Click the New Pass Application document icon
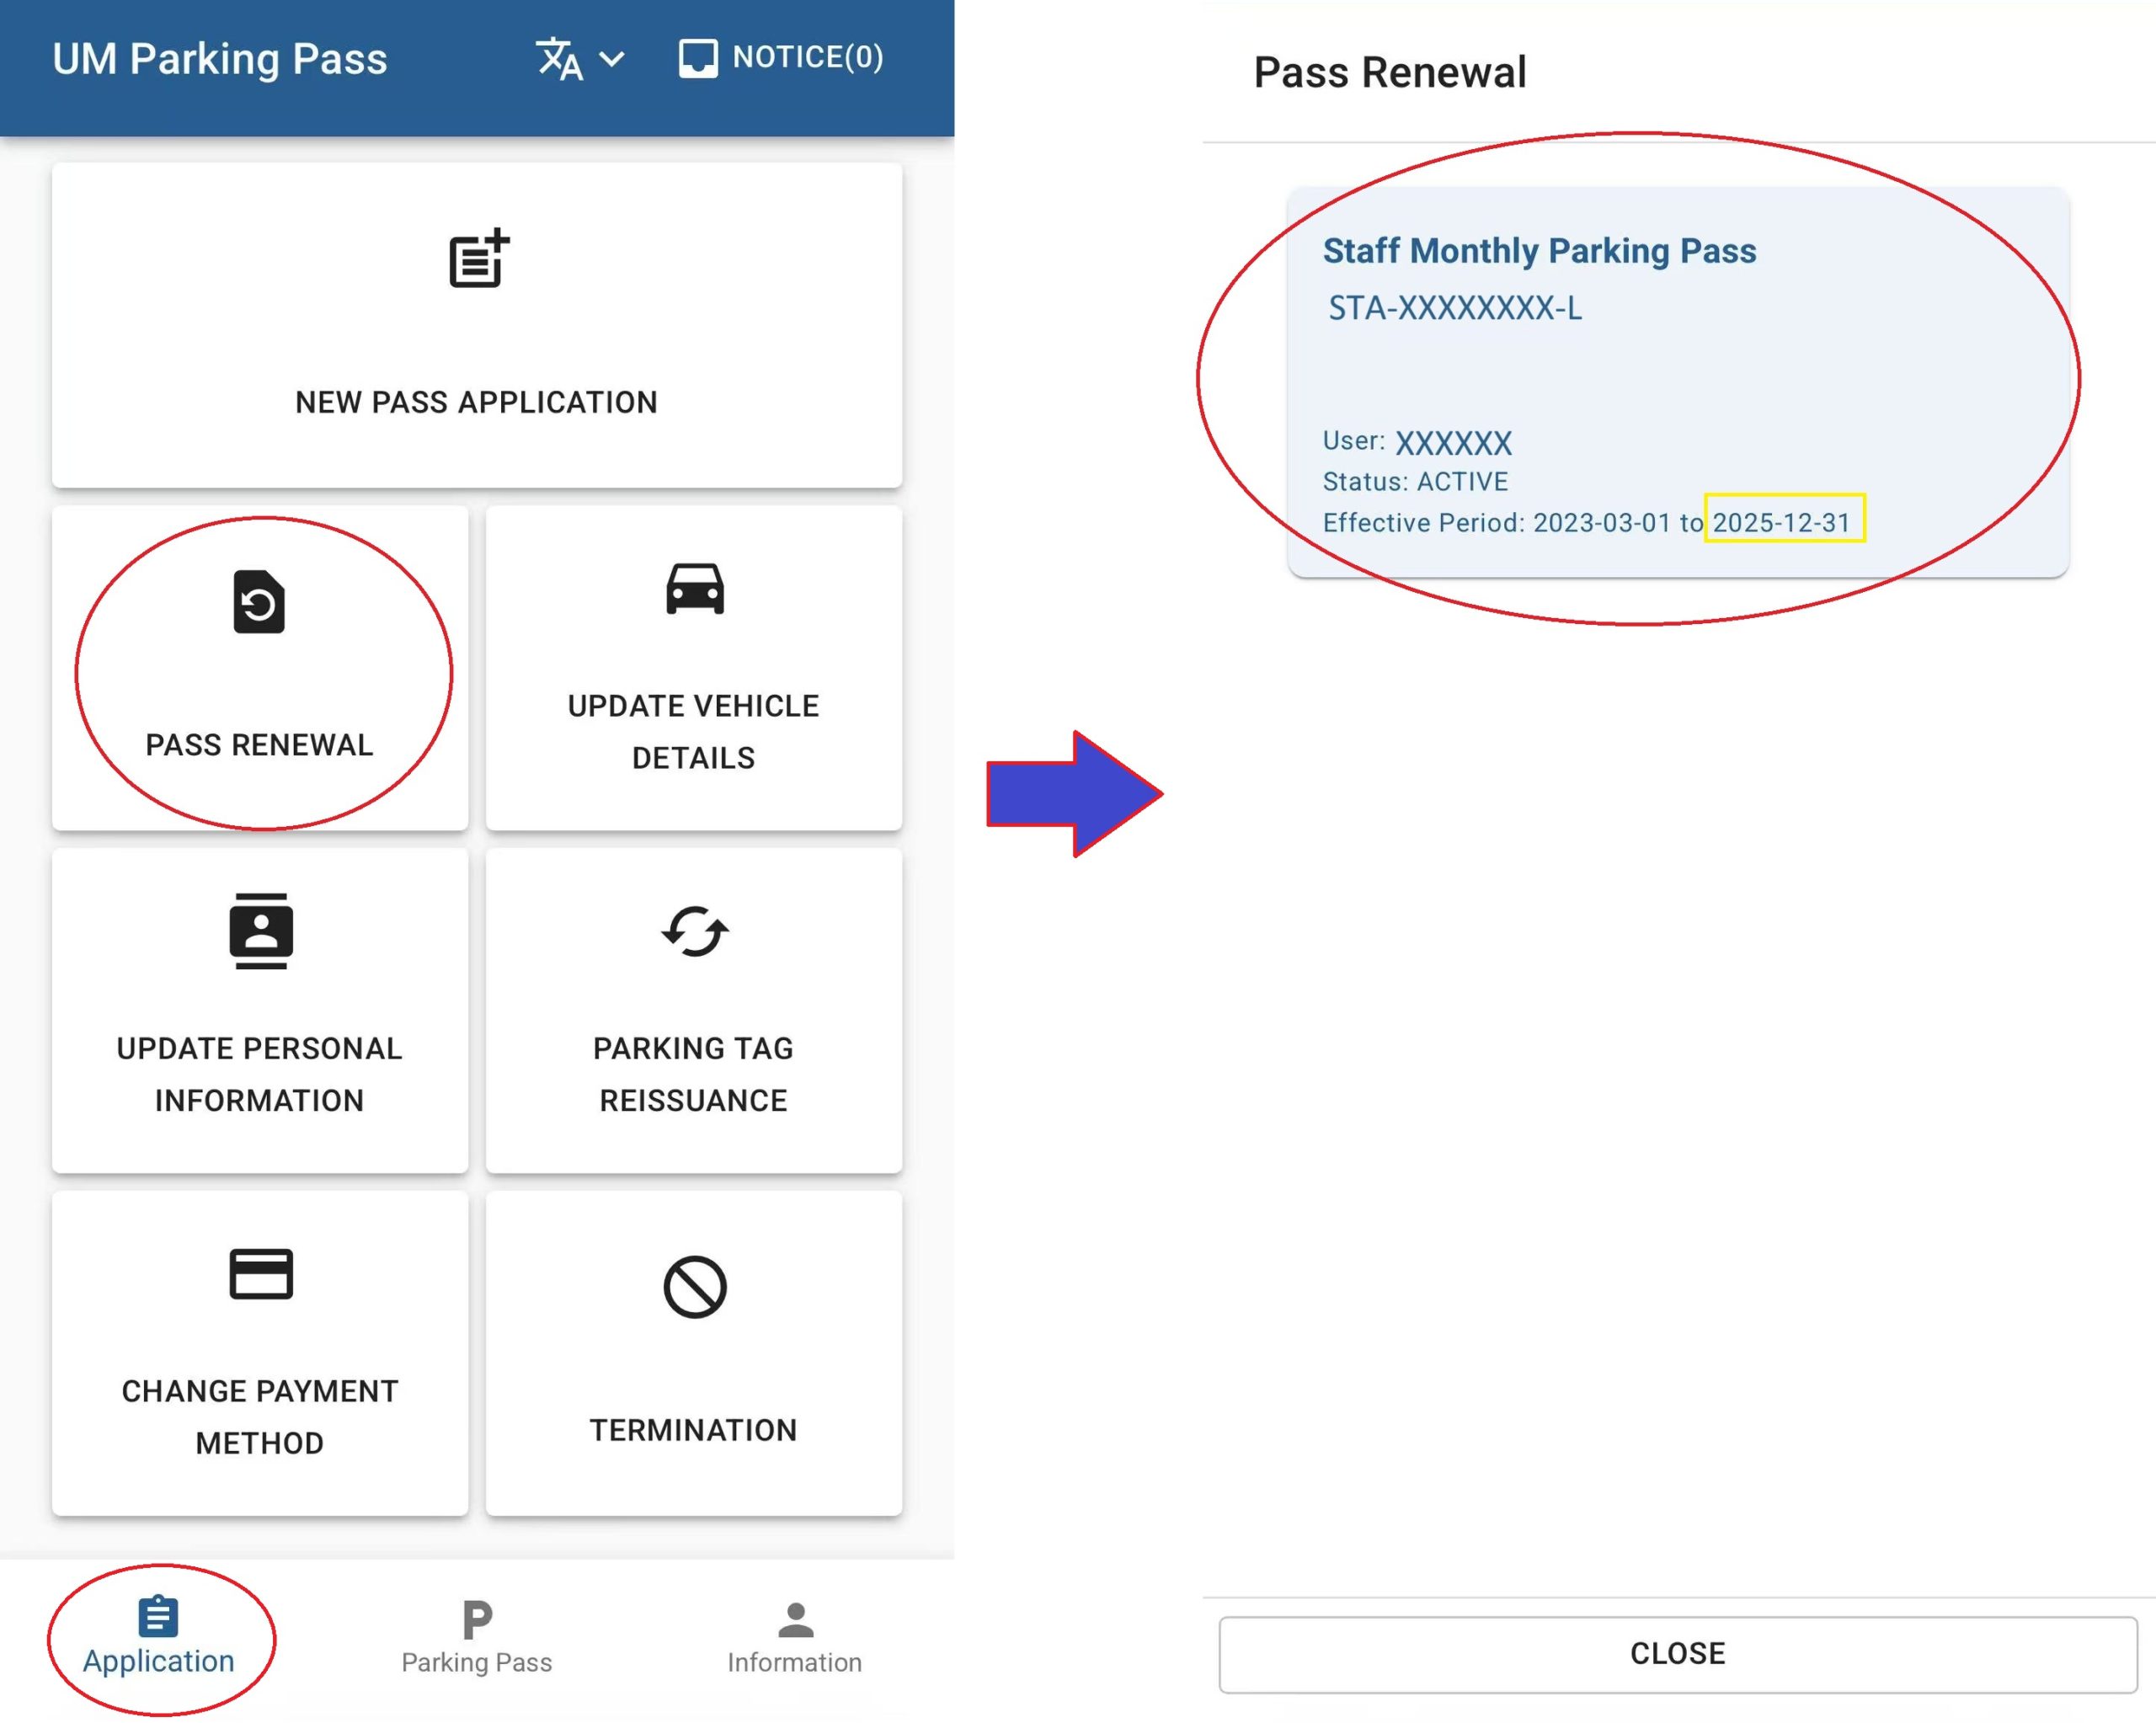 479,259
